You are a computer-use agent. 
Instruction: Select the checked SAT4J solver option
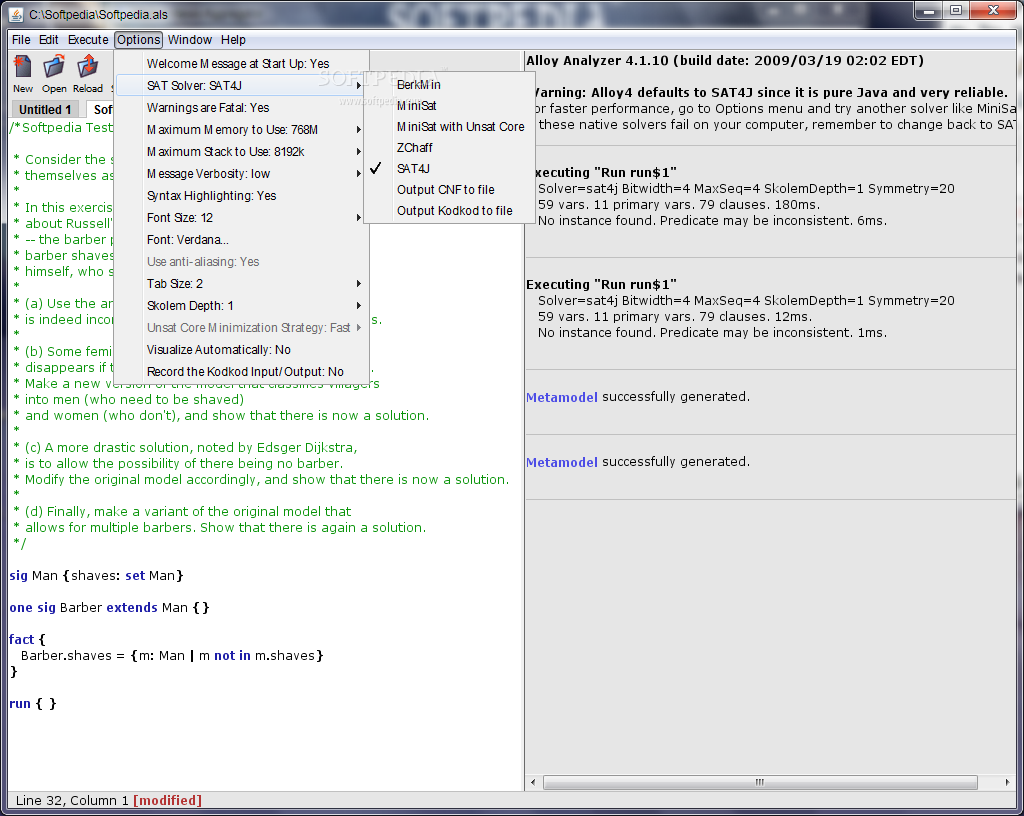[x=449, y=168]
